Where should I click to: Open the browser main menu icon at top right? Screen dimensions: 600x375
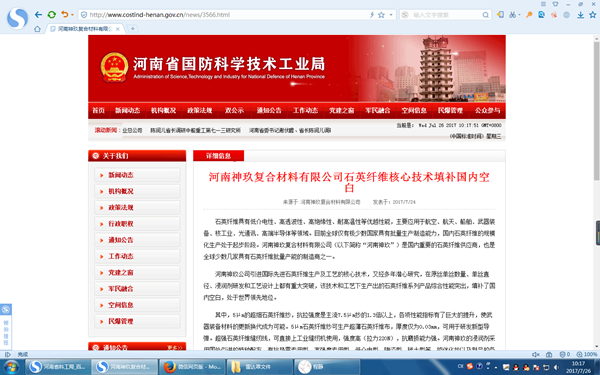point(543,4)
